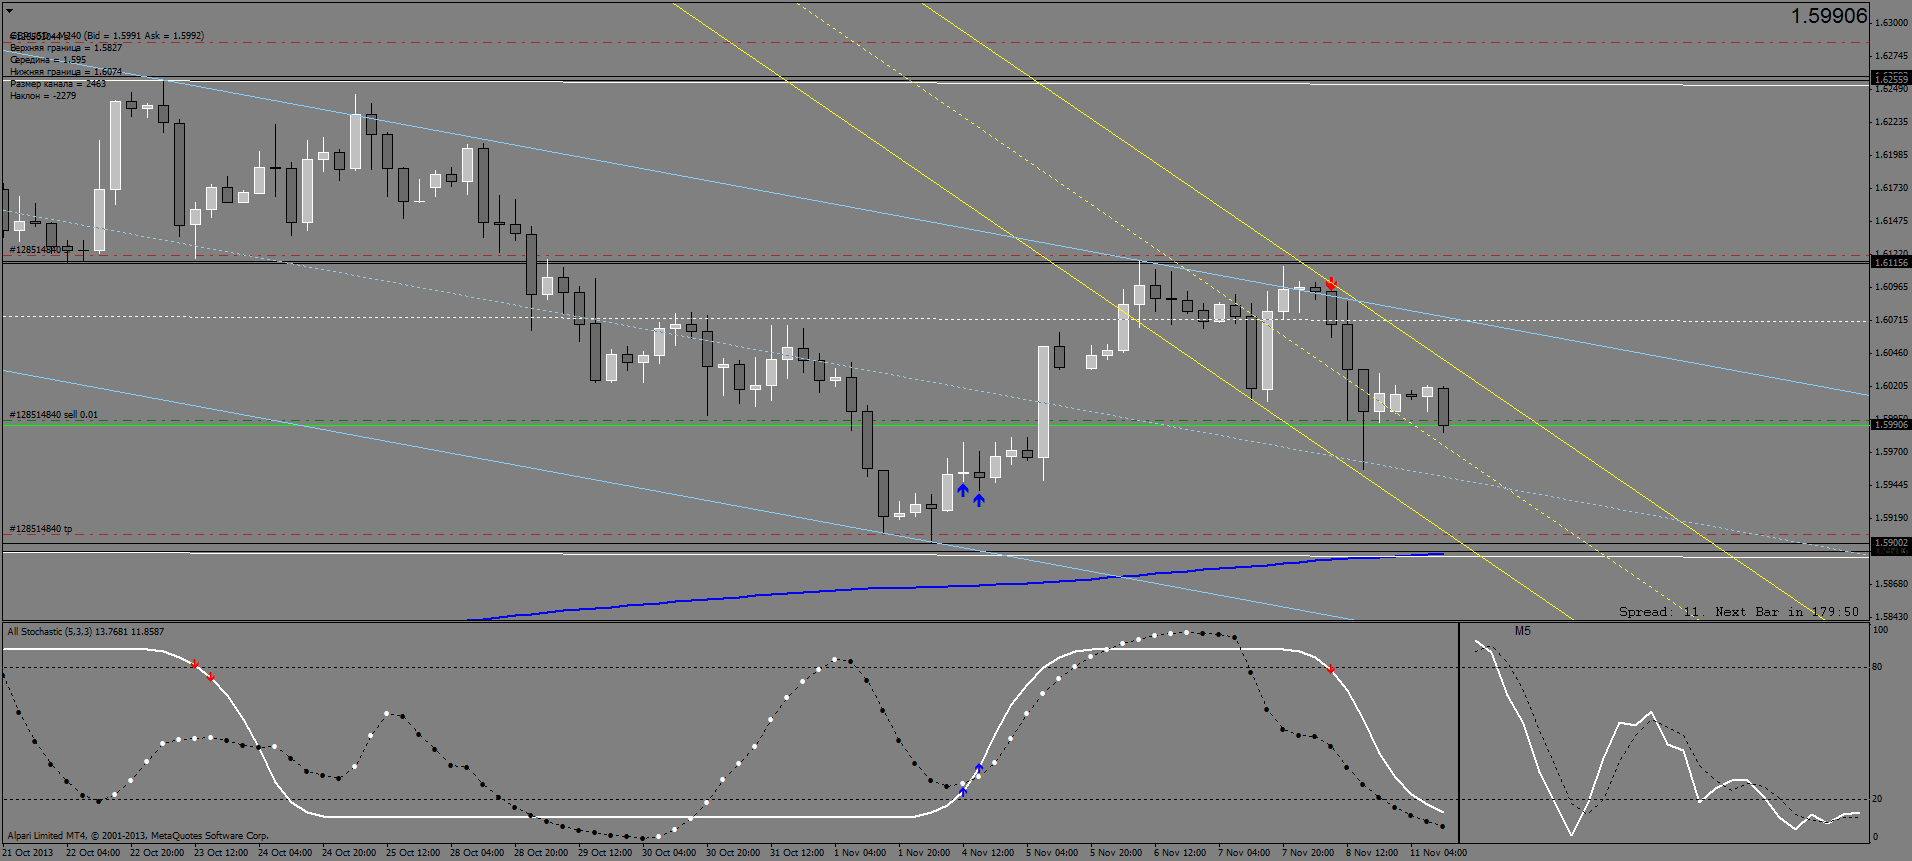Click the 'Spread: 11. Next Bar in 179:50' text
Image resolution: width=1912 pixels, height=861 pixels.
click(x=1739, y=612)
